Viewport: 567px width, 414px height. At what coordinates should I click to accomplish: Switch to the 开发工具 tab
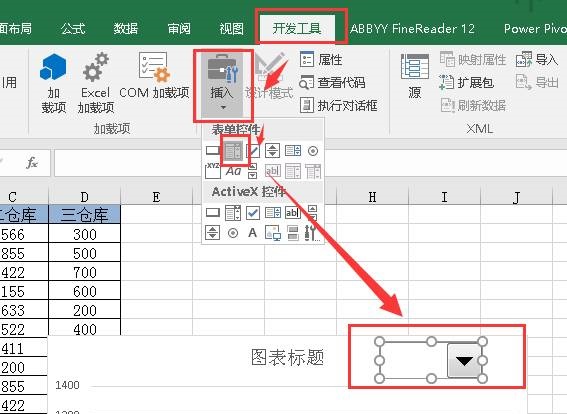click(297, 29)
